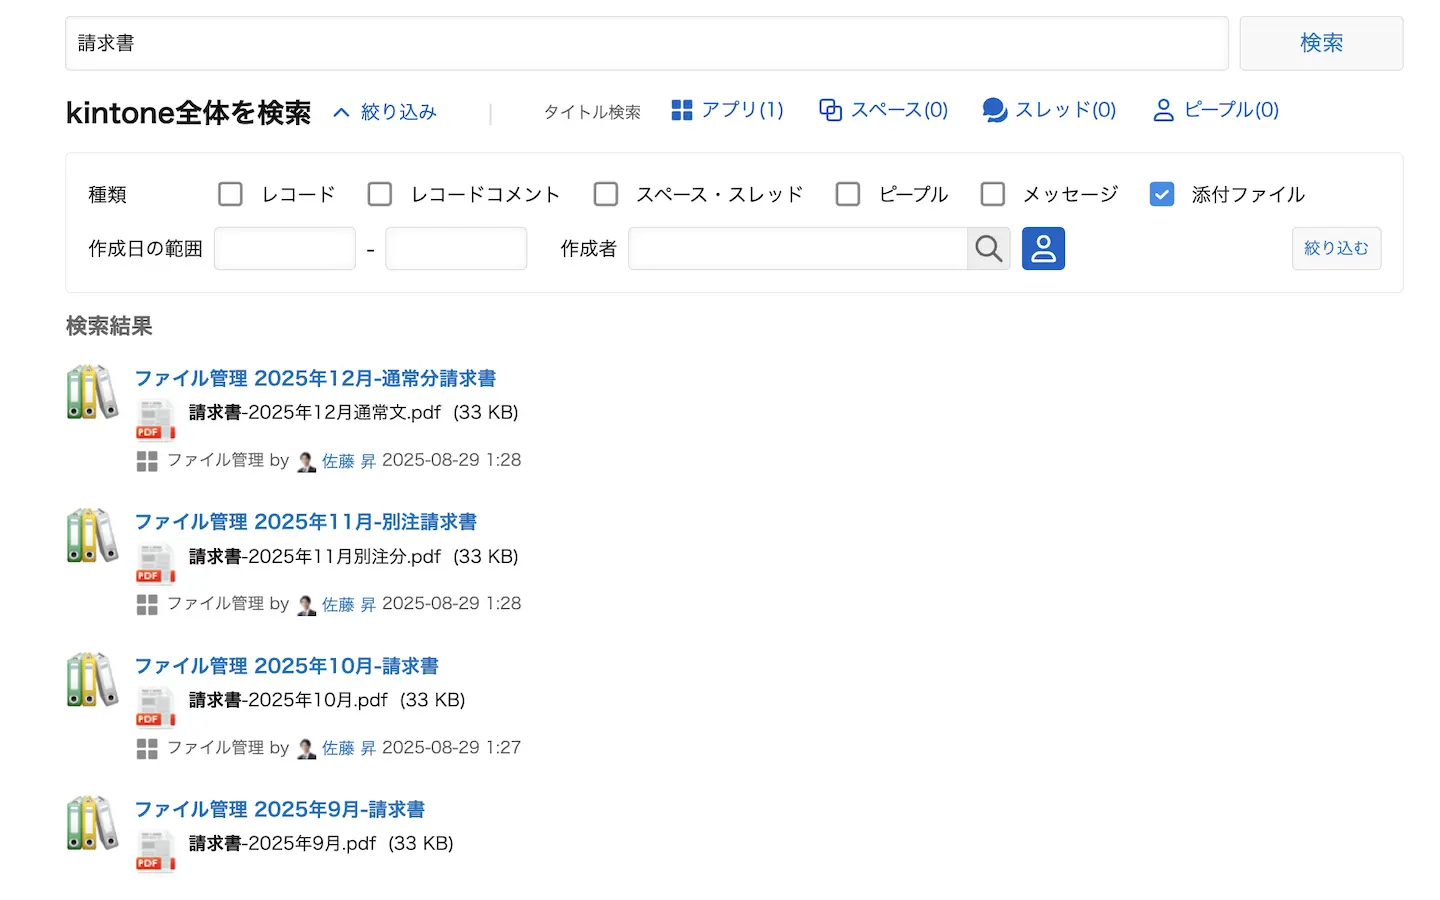
Task: Switch to the アプリ(1) tab
Action: pos(727,110)
